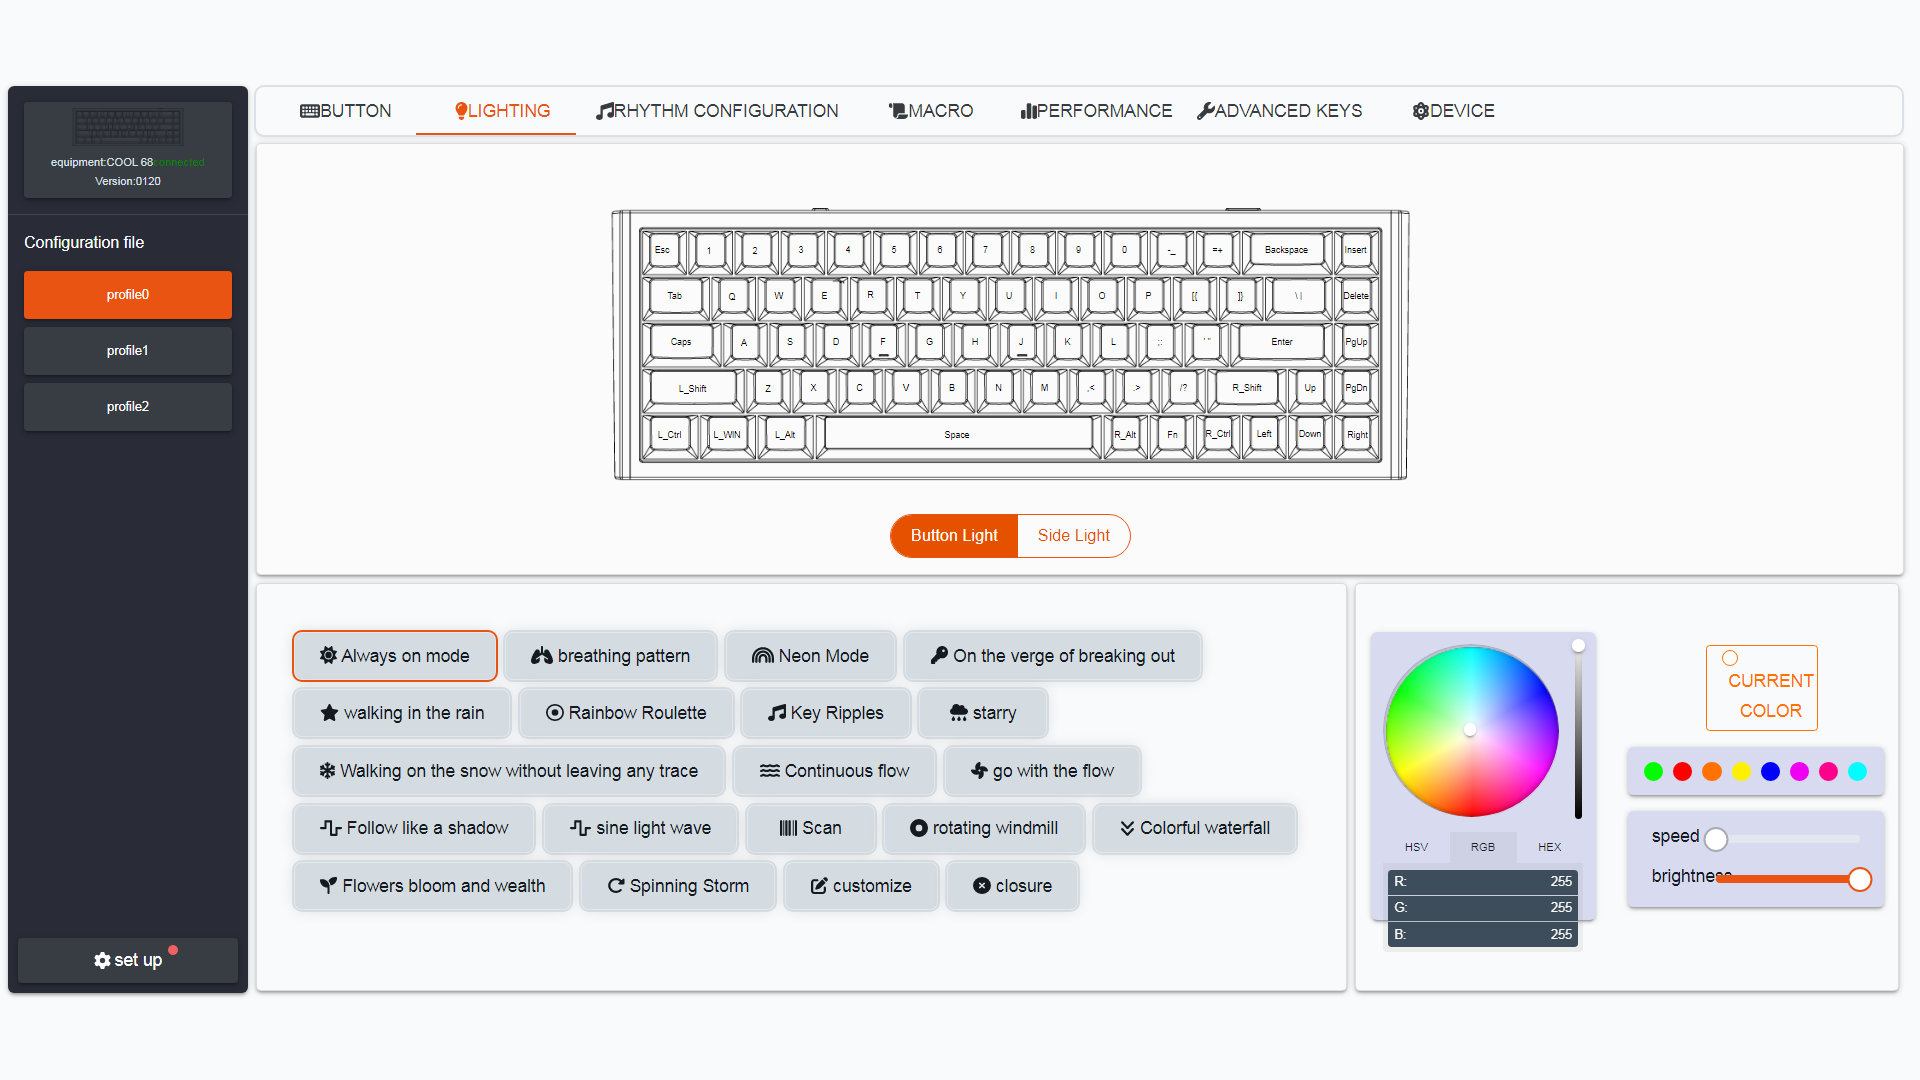1920x1080 pixels.
Task: Click the vertical brightness bar beside wheel
Action: (1578, 730)
